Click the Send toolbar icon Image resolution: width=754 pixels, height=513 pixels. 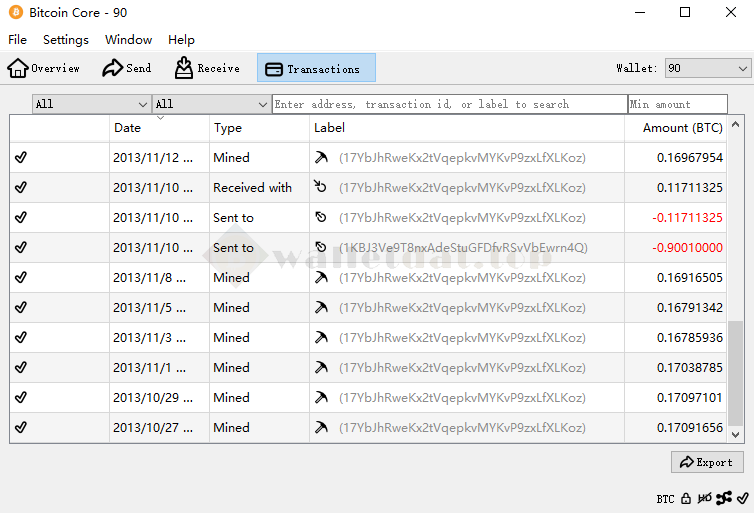pos(113,68)
